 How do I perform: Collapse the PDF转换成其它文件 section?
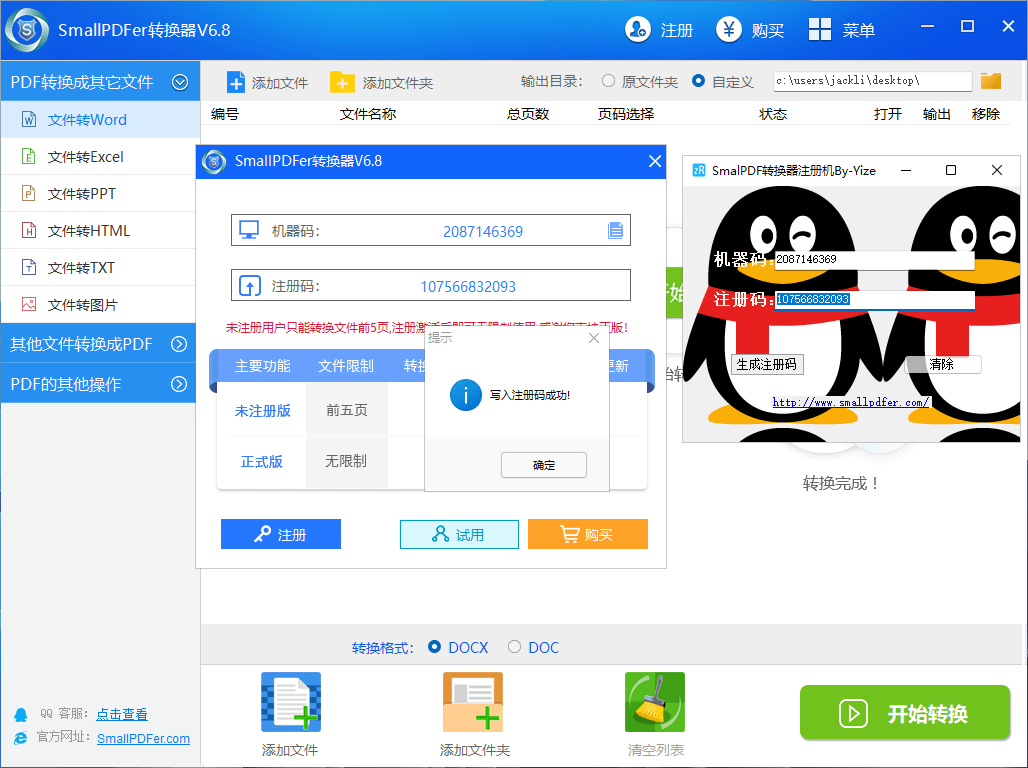click(x=180, y=82)
